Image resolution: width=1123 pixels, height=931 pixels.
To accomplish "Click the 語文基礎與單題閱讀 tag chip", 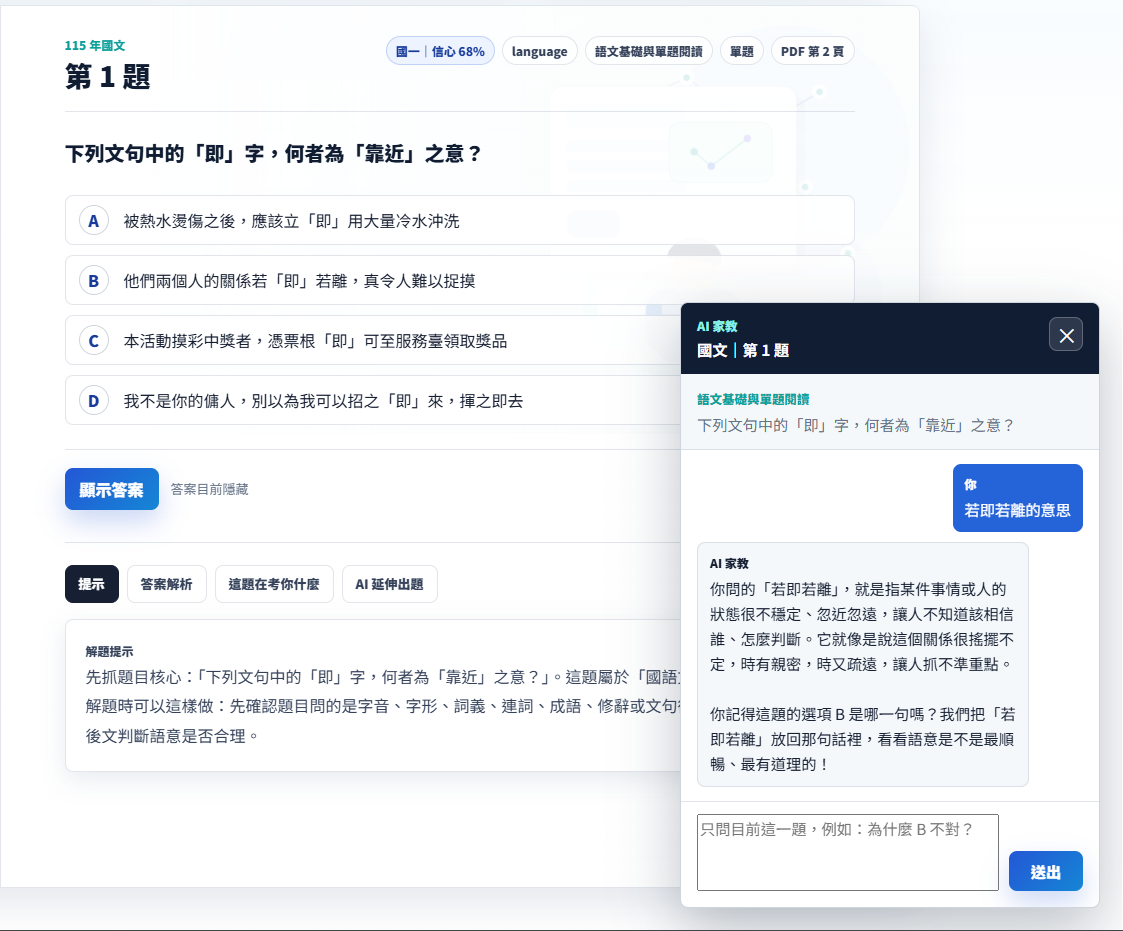I will pos(649,52).
